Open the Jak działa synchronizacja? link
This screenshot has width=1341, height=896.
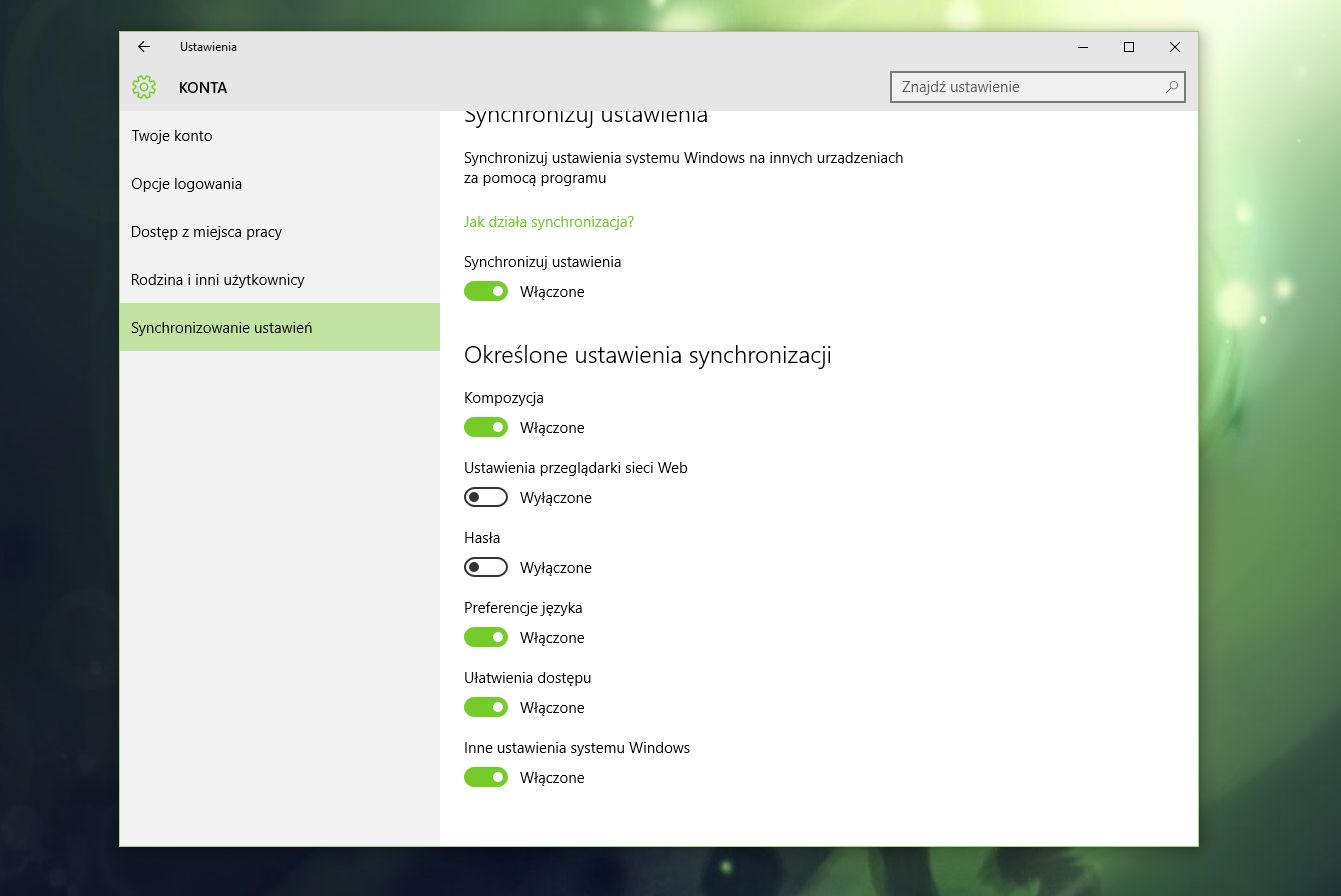tap(549, 221)
